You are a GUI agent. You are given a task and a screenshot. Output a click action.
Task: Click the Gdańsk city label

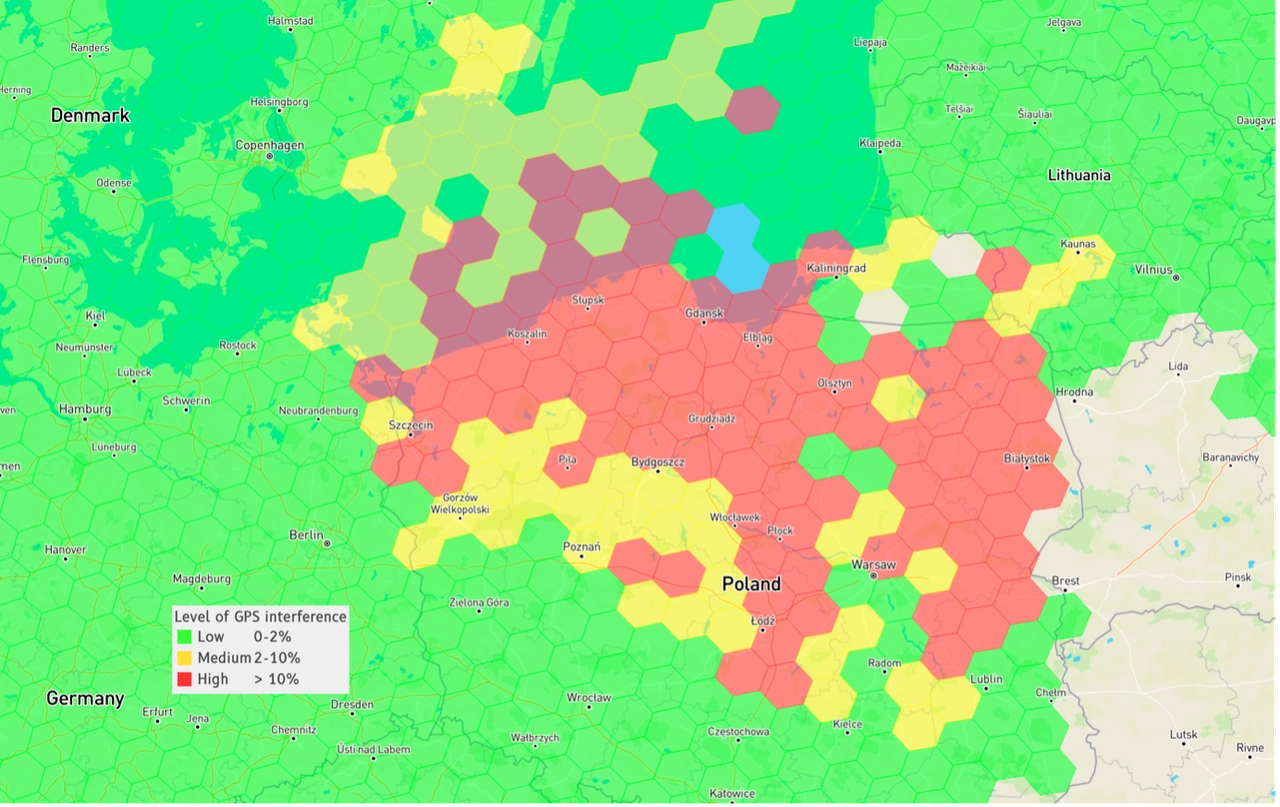(704, 313)
